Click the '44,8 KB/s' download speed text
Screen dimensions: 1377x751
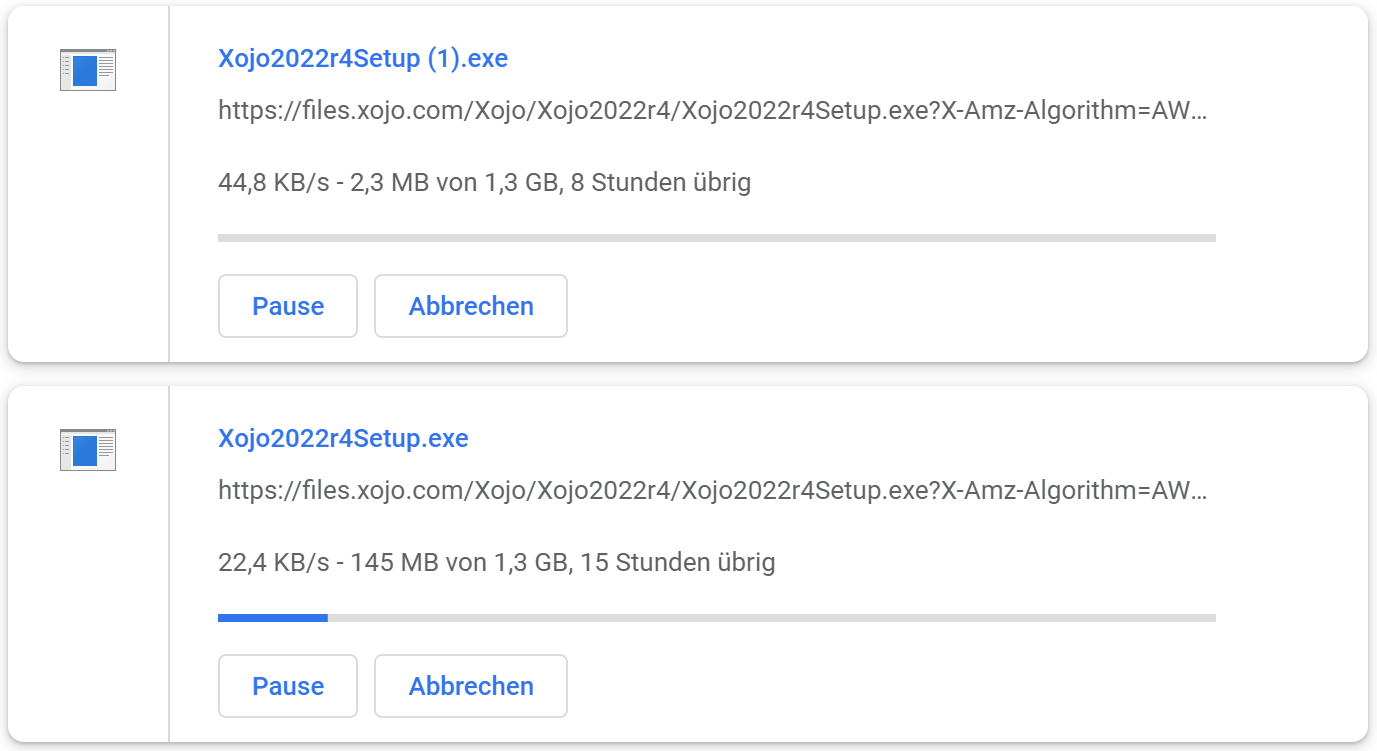(x=273, y=183)
